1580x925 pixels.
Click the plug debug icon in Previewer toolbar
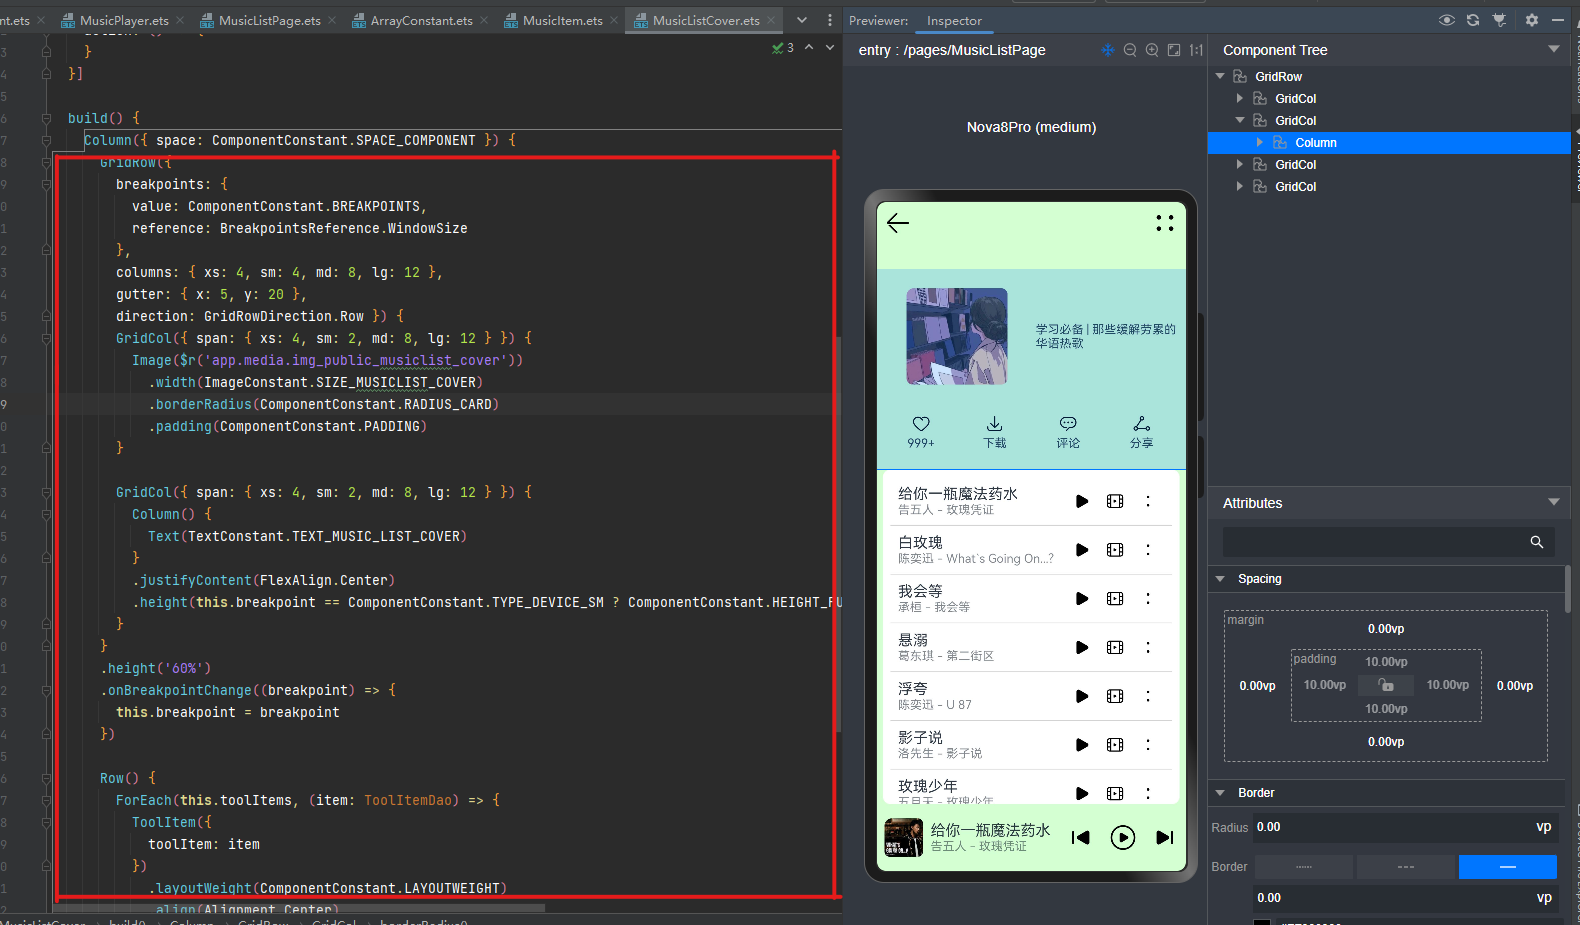[x=1499, y=20]
